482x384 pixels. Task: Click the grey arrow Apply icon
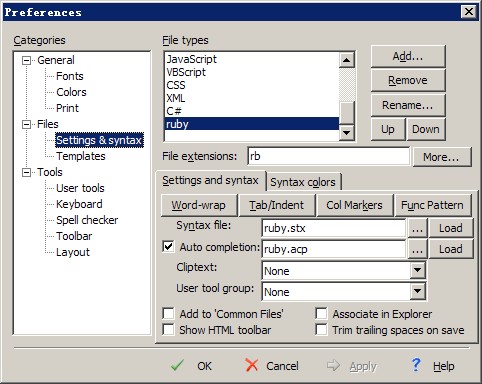(333, 365)
